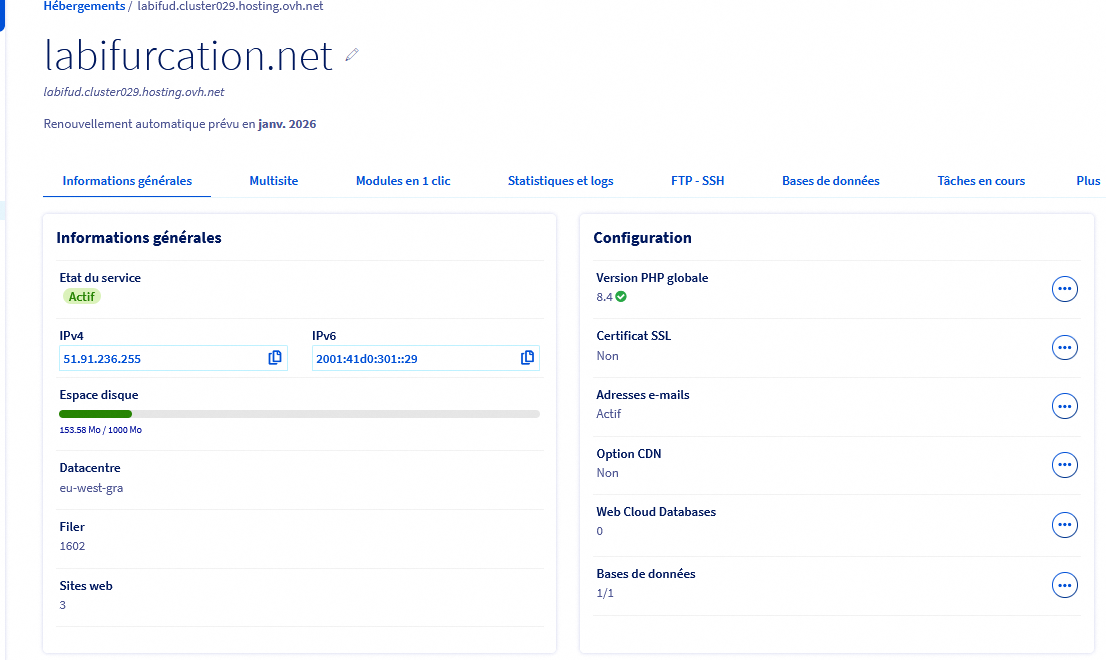Copy the IPv6 address with copy icon
1106x660 pixels.
coord(527,358)
